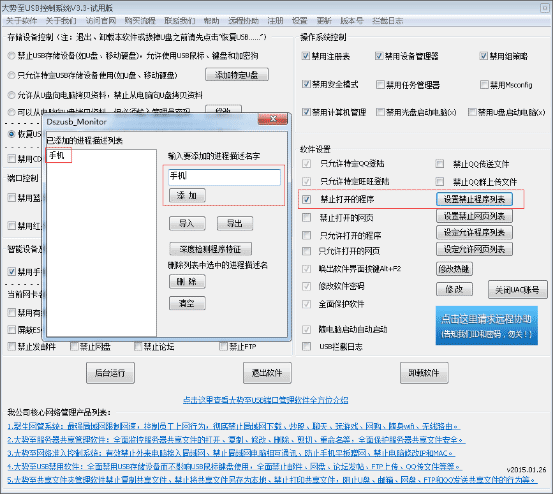Enable 禁止打开的网页 checkbox
Image resolution: width=554 pixels, height=494 pixels.
(307, 217)
